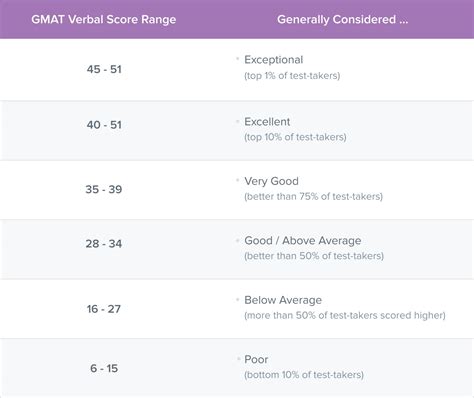Select the 16 - 27 score range
This screenshot has height=398, width=474.
click(104, 309)
